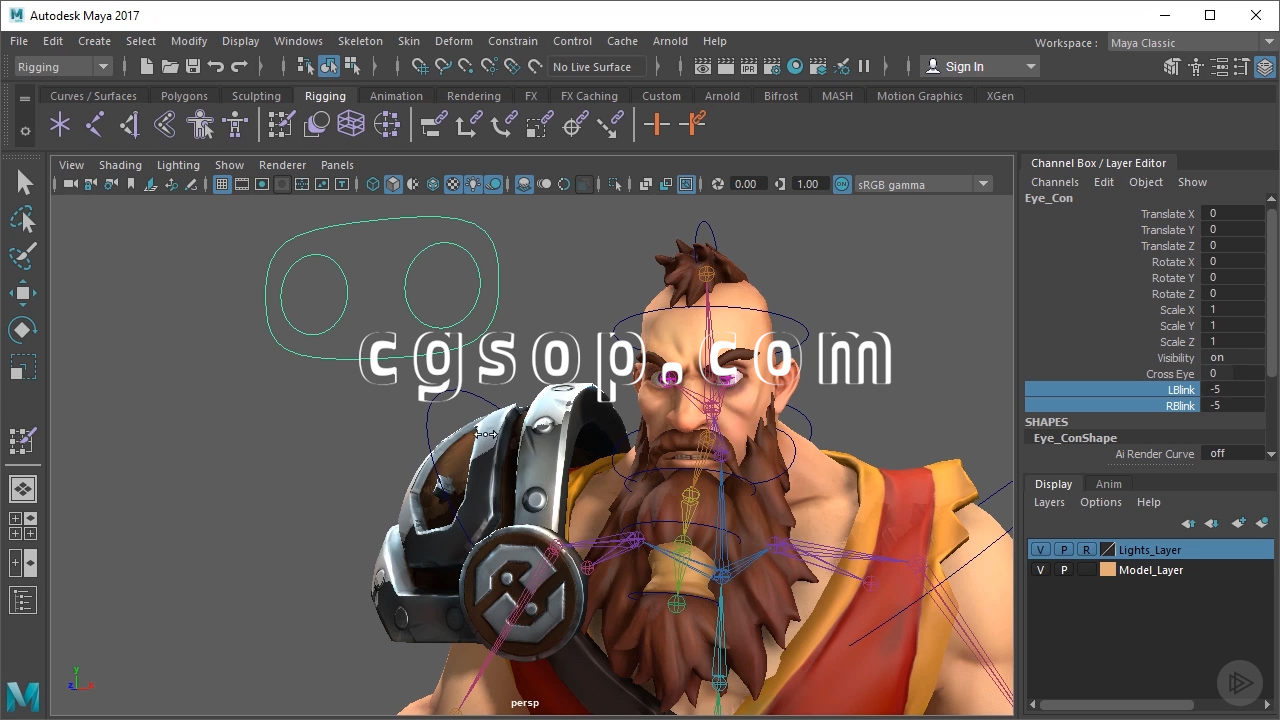The height and width of the screenshot is (720, 1280).
Task: Switch to the Polygons shelf tab
Action: pyautogui.click(x=184, y=96)
